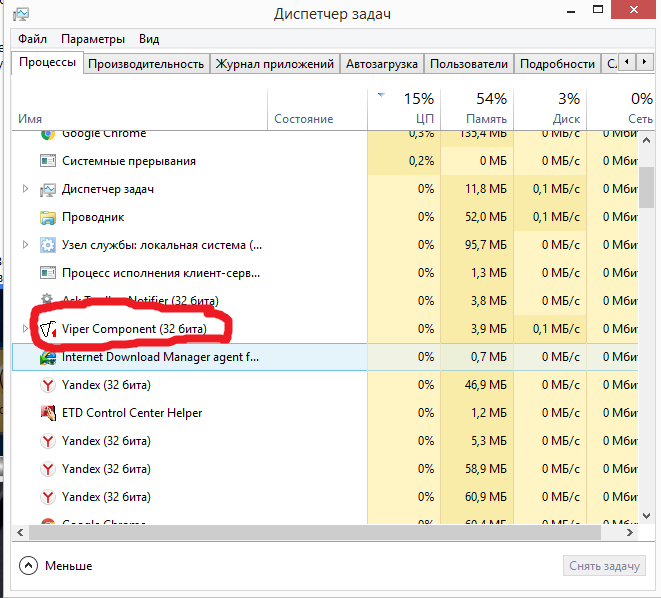Click the Диспетчер задач process row icon
Viewport: 661px width, 598px height.
click(x=48, y=189)
